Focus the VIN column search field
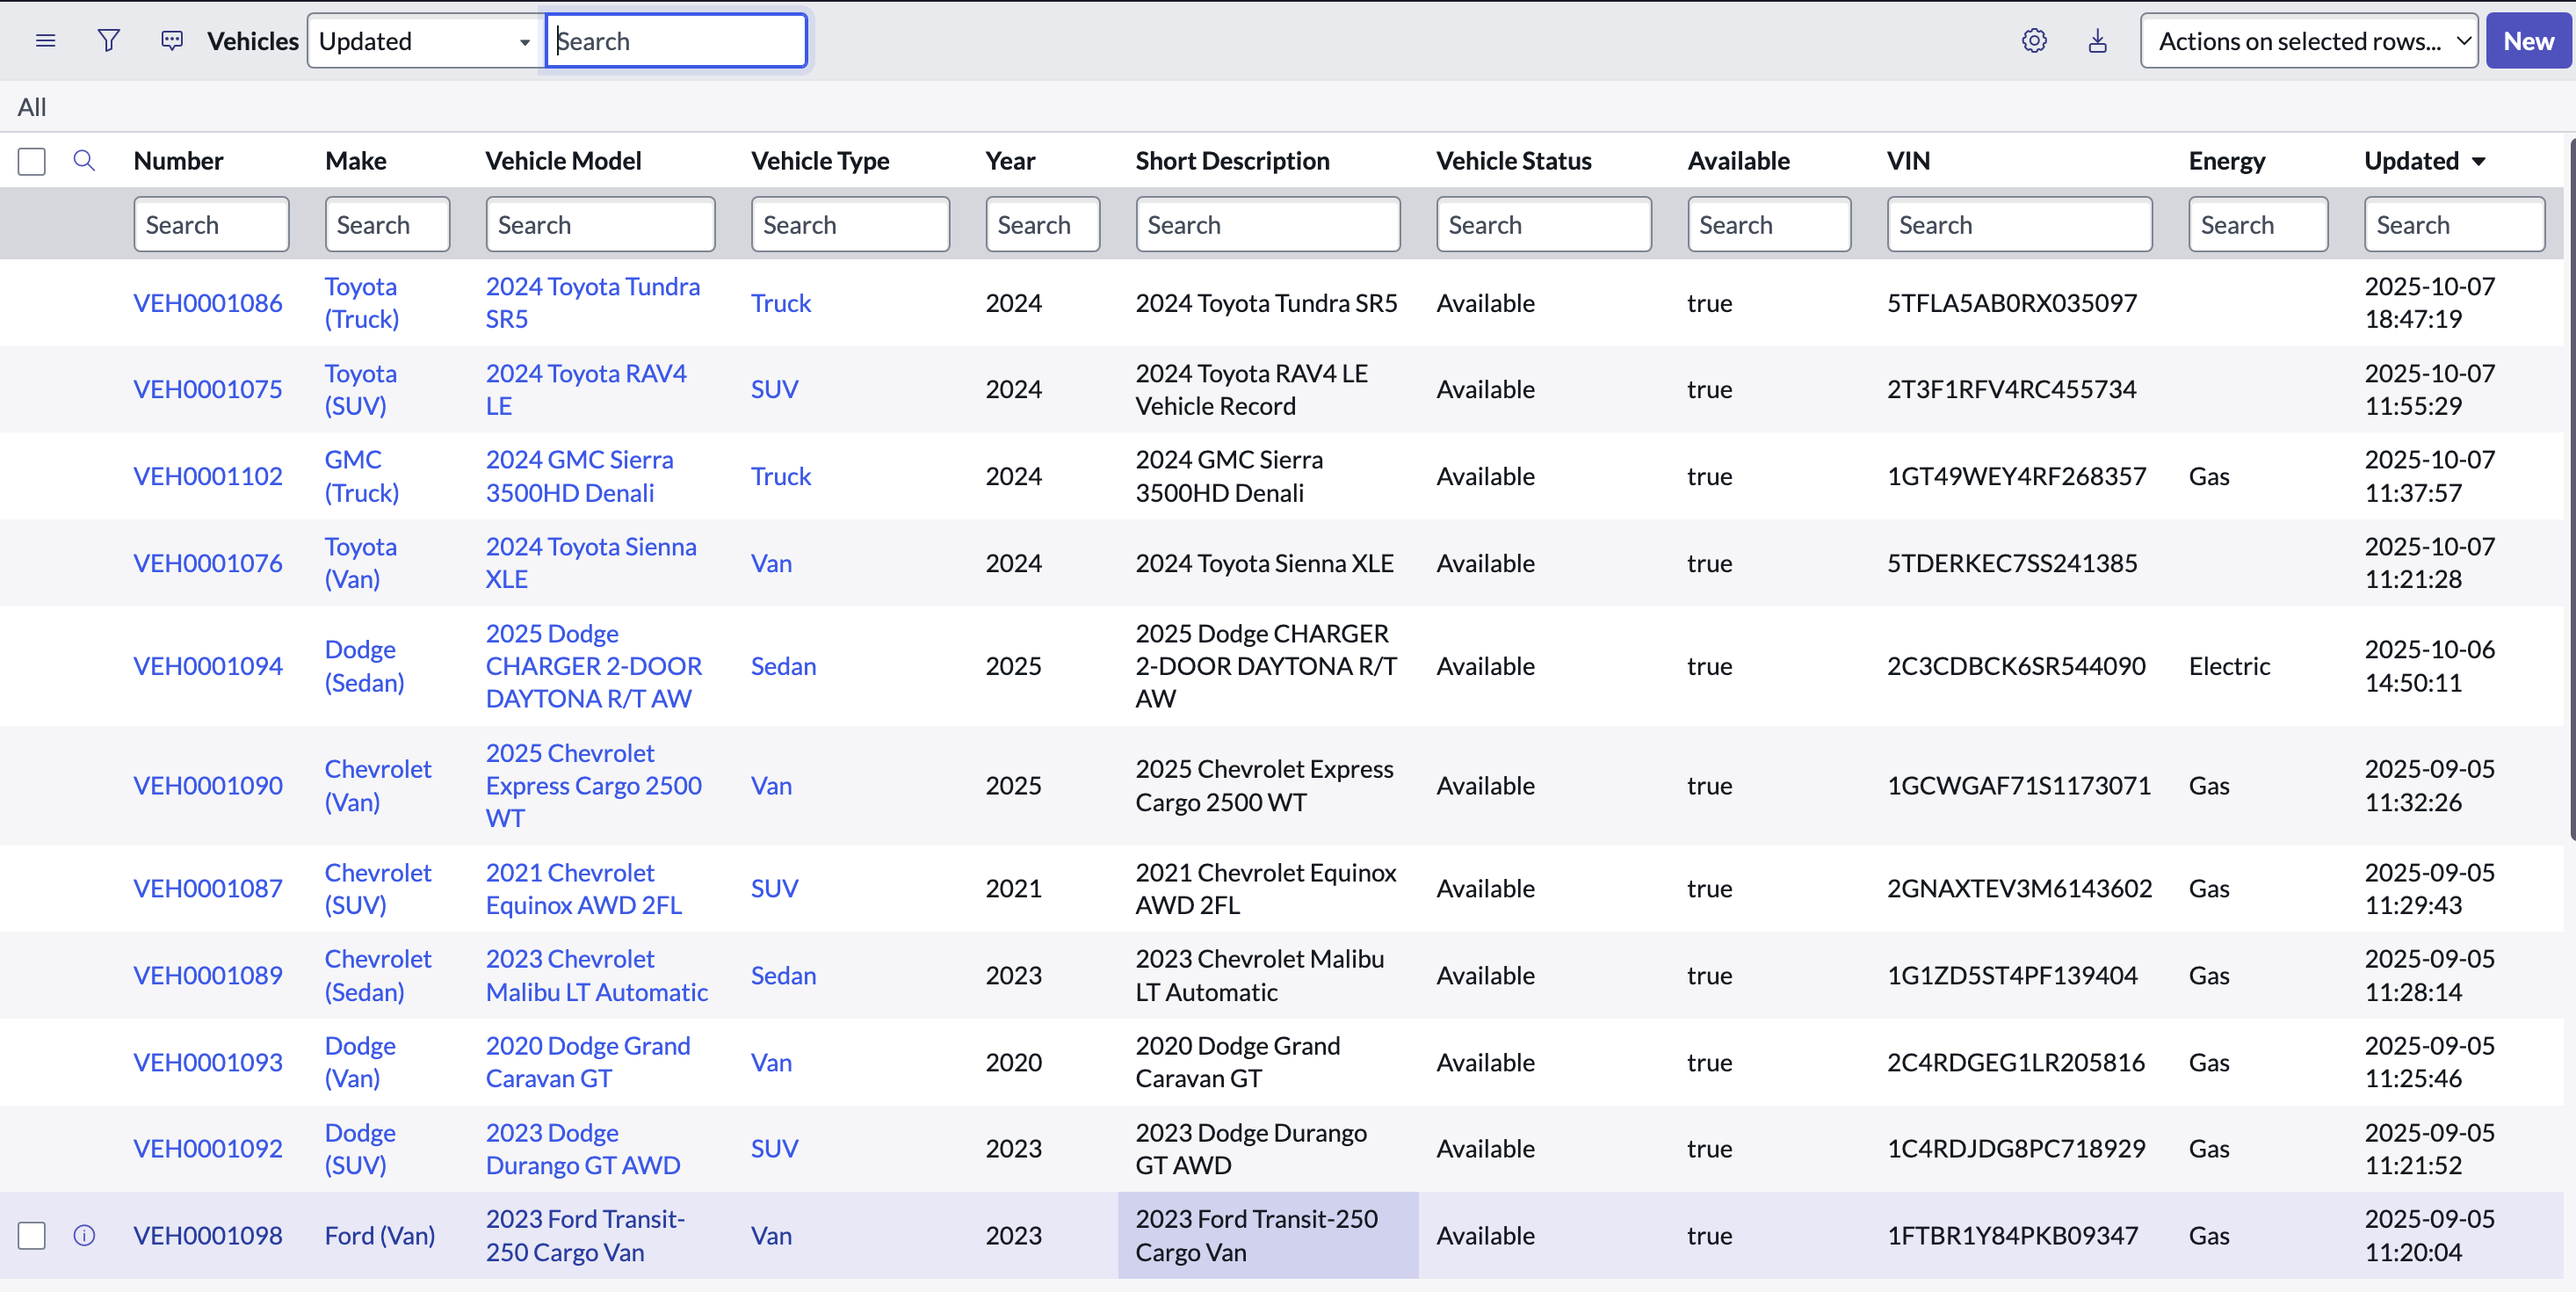 coord(2018,225)
